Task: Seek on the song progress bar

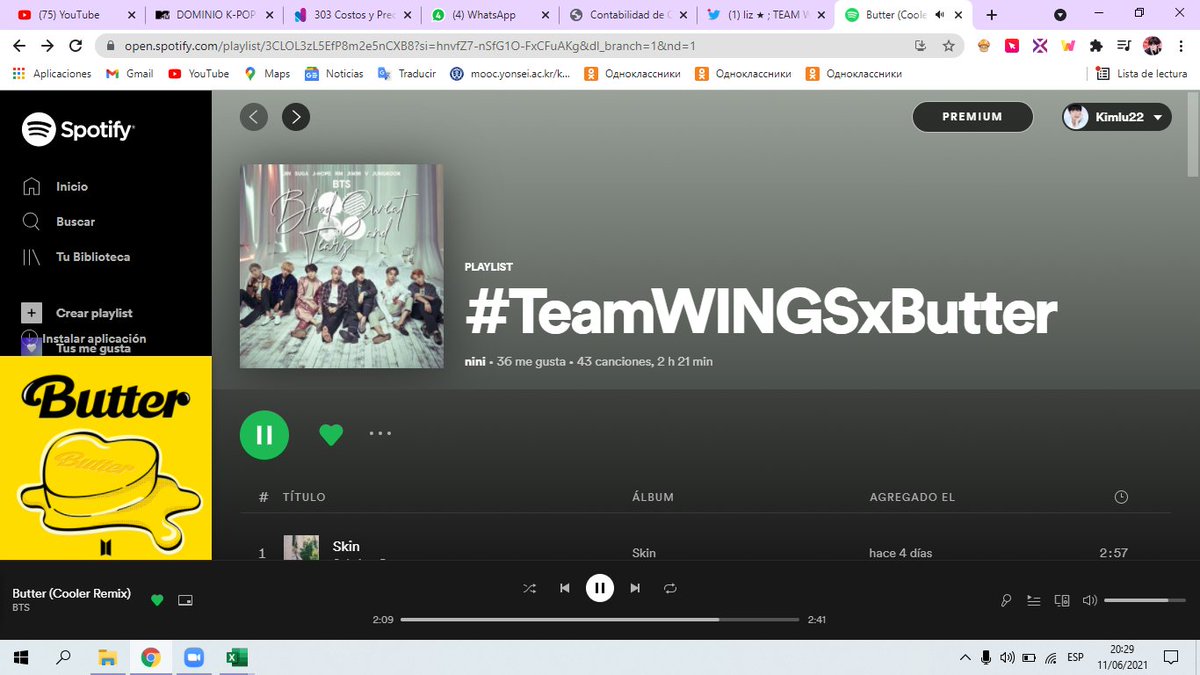Action: coord(600,620)
